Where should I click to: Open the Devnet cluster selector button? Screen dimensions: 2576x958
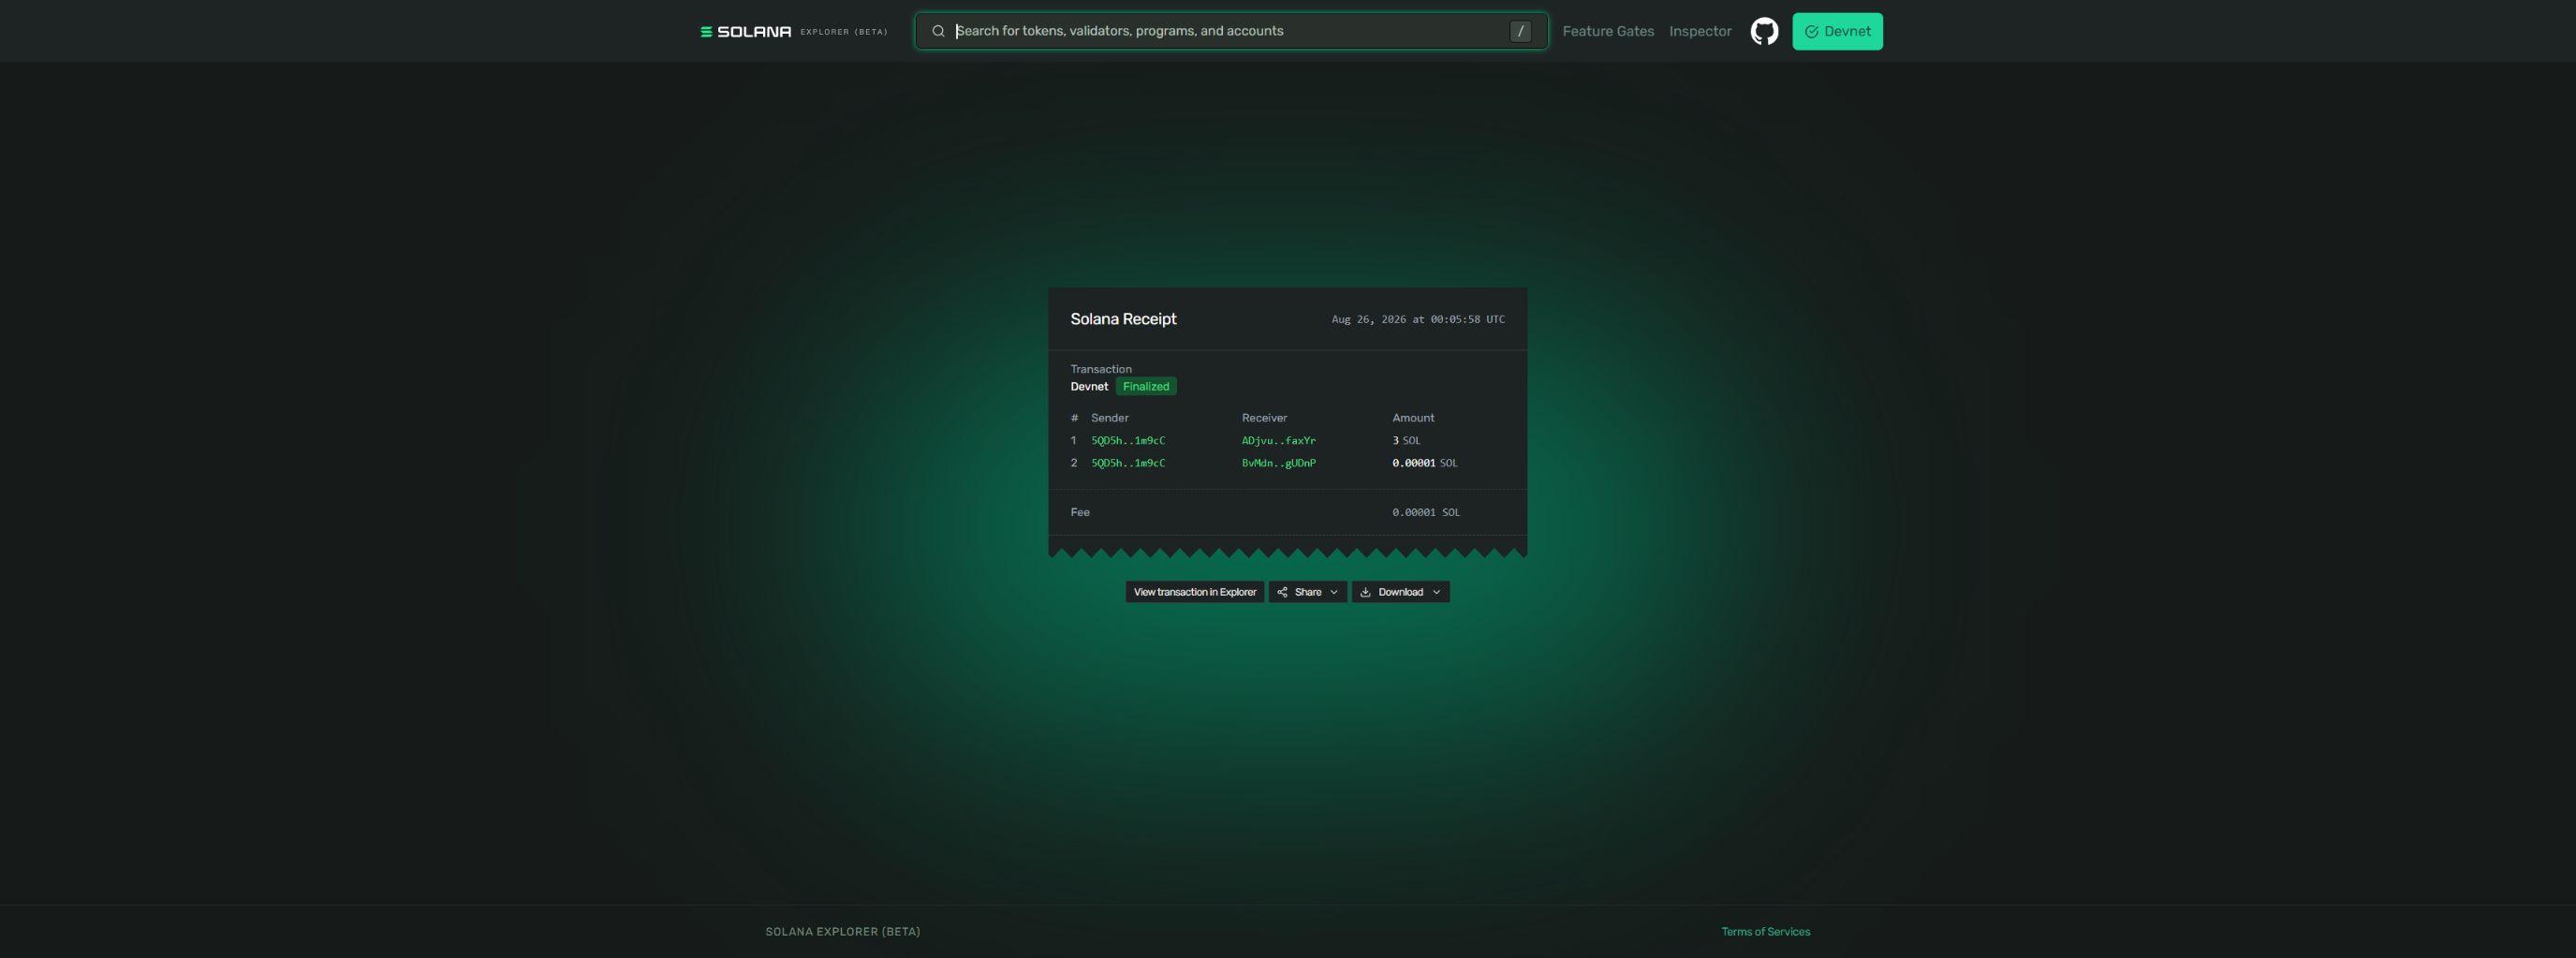[x=1837, y=31]
